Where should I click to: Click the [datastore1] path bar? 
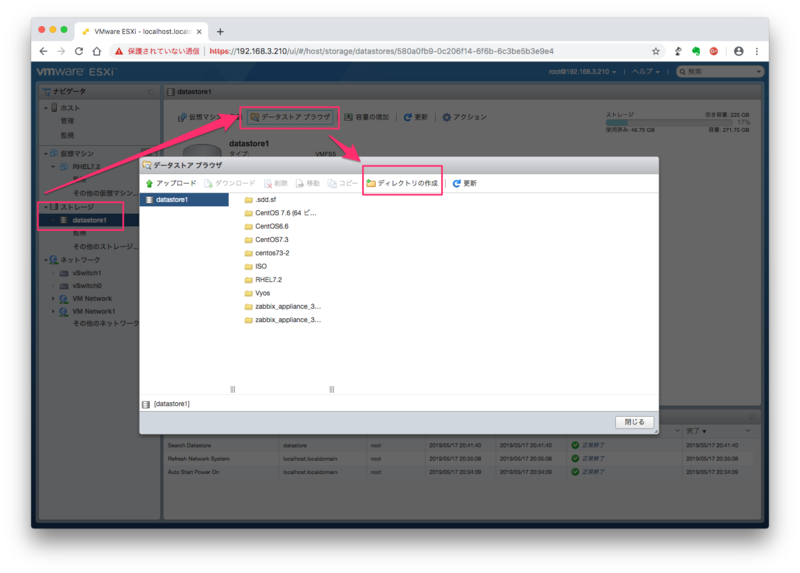click(x=399, y=404)
